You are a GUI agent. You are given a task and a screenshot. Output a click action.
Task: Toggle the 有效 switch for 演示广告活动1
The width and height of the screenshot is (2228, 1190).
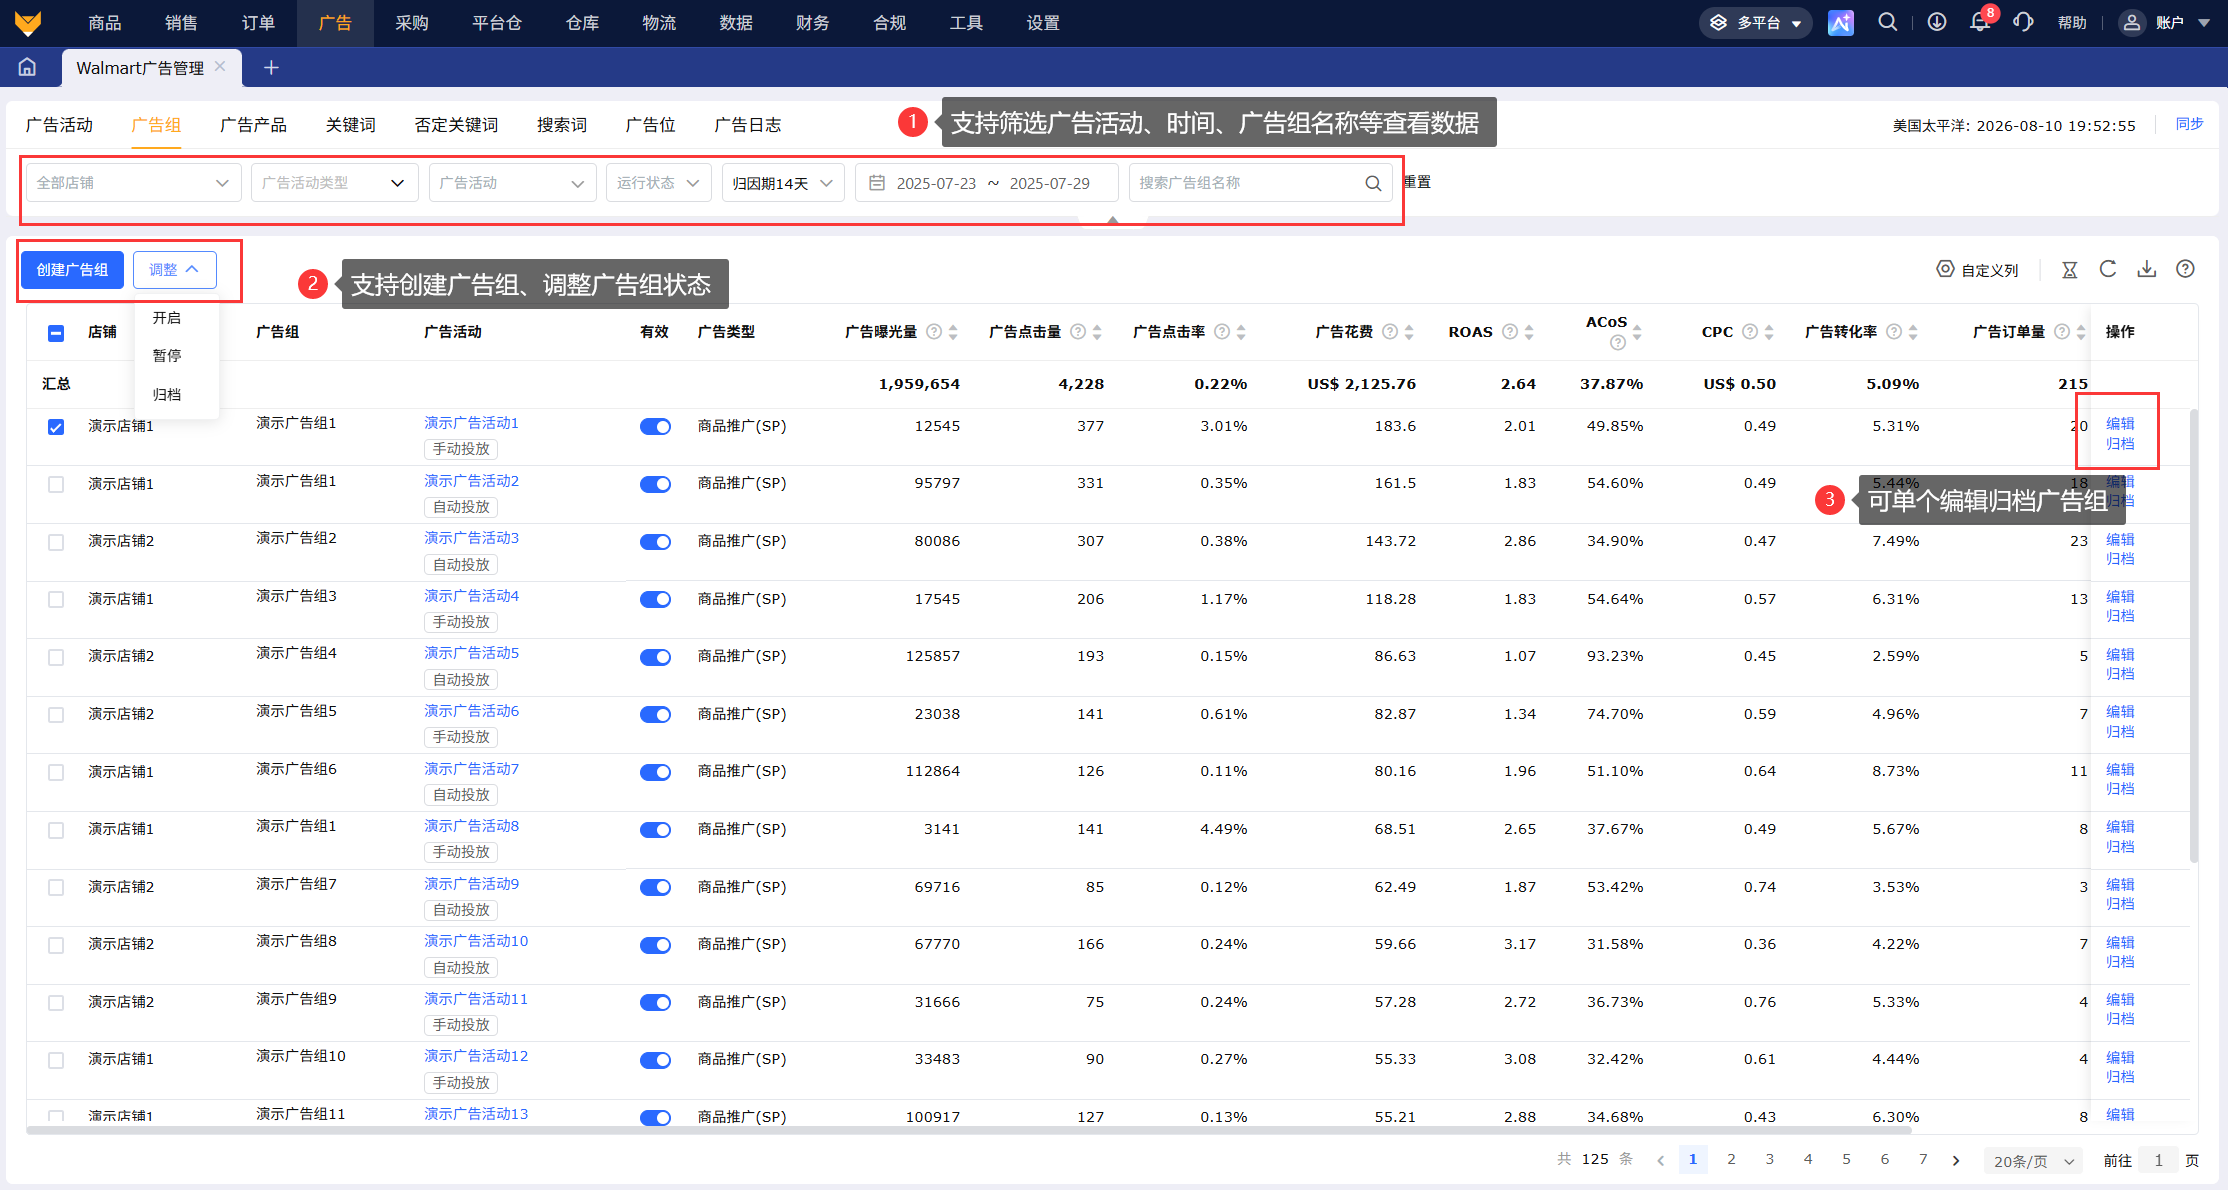click(x=655, y=427)
